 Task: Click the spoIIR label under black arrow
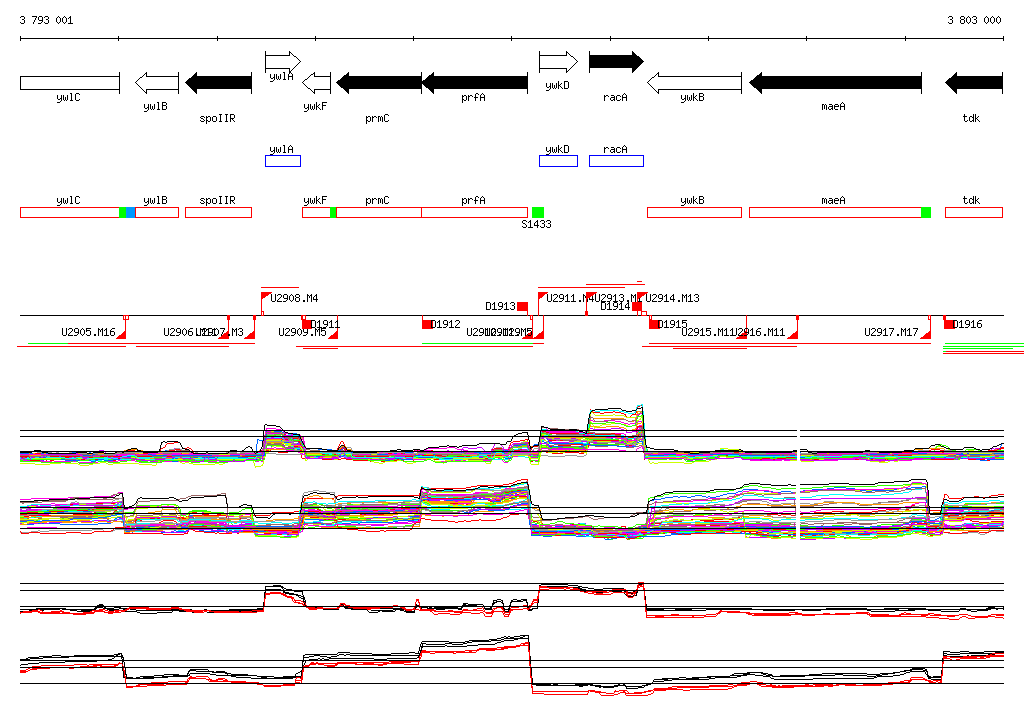(x=217, y=118)
